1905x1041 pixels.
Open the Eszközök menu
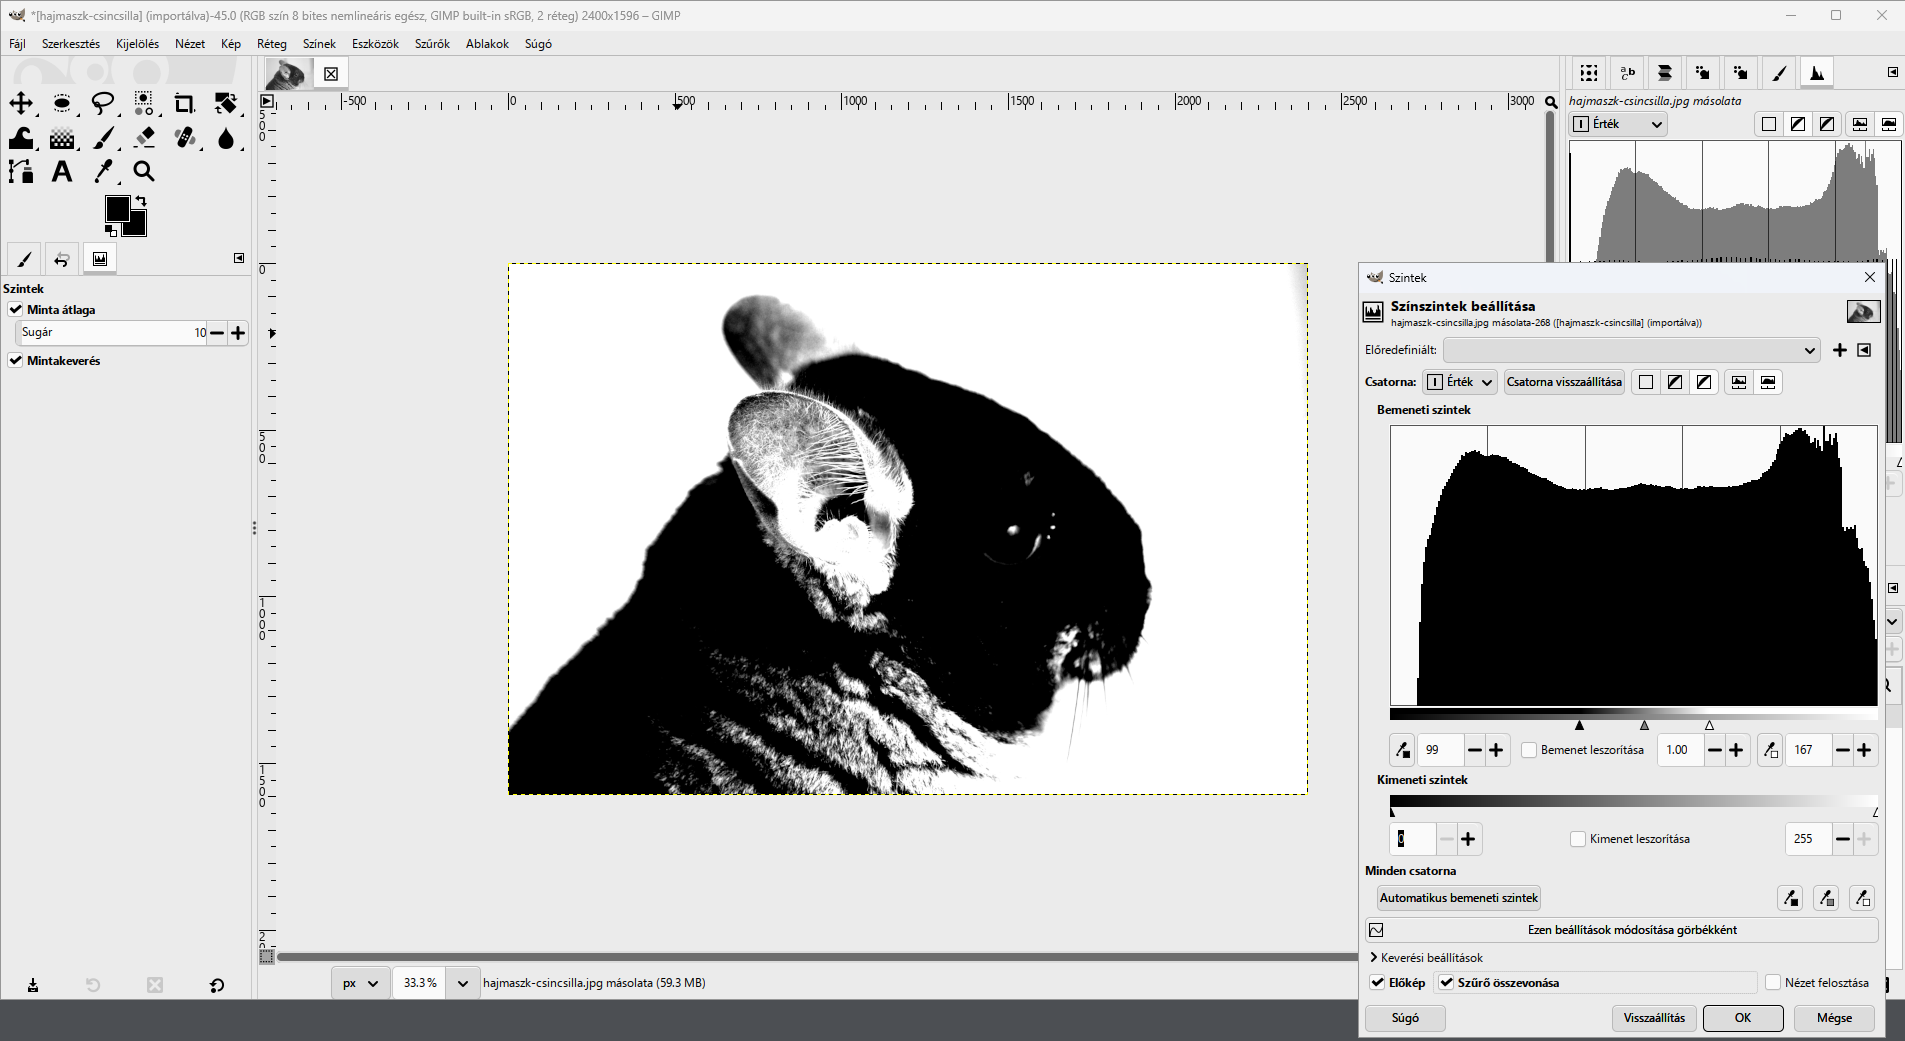375,44
